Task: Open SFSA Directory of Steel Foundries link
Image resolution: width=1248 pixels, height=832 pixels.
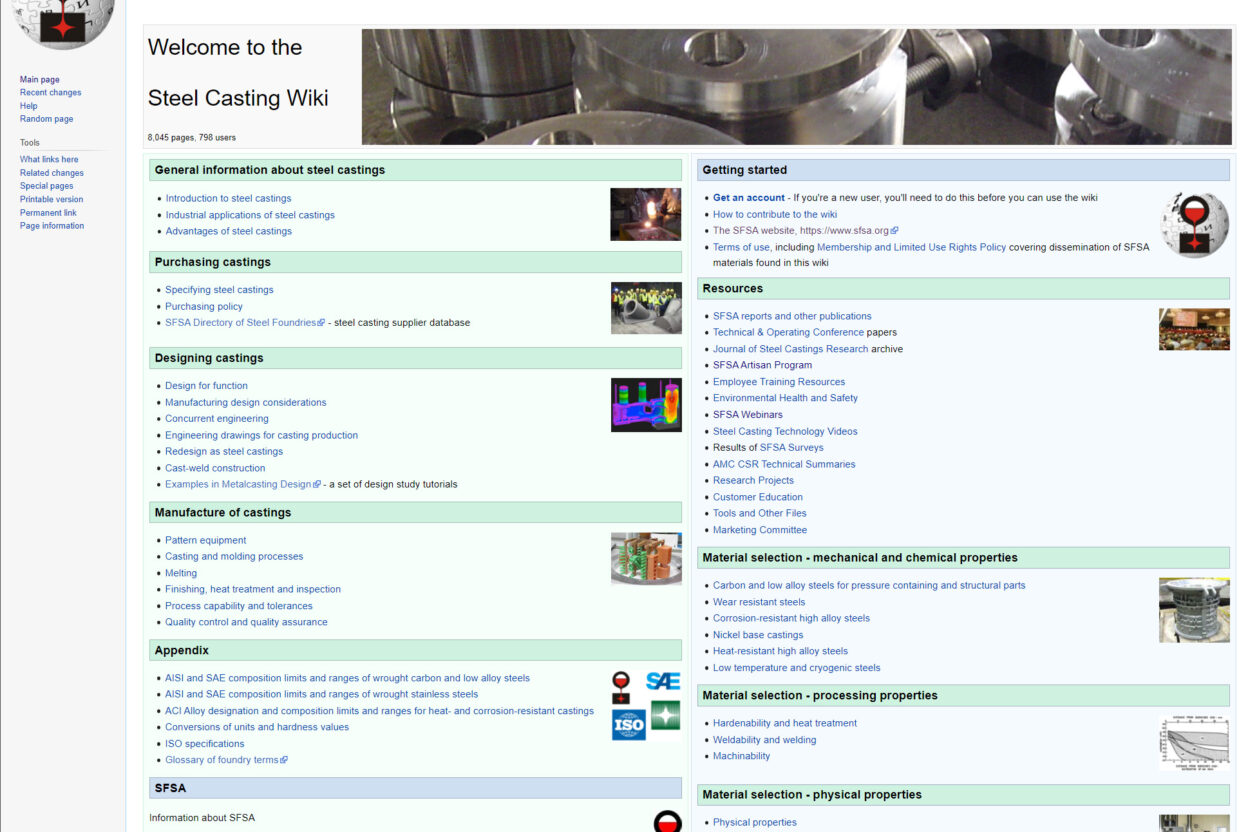Action: [x=240, y=323]
